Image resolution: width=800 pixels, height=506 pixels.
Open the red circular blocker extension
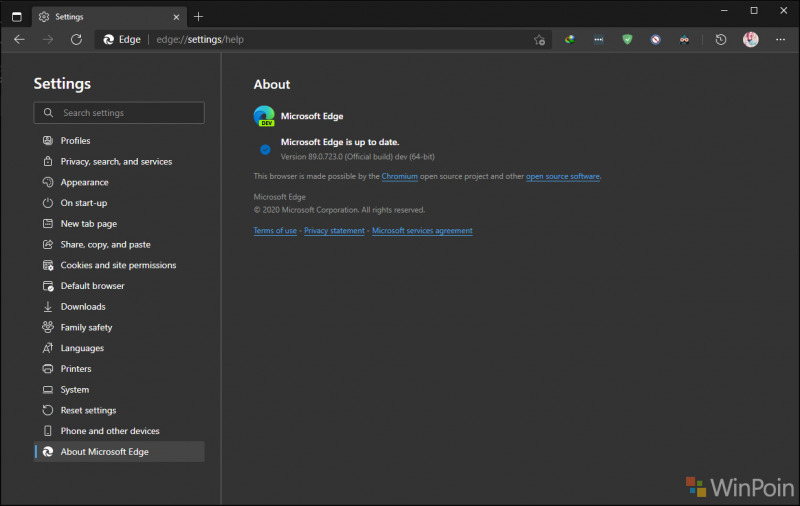tap(656, 39)
